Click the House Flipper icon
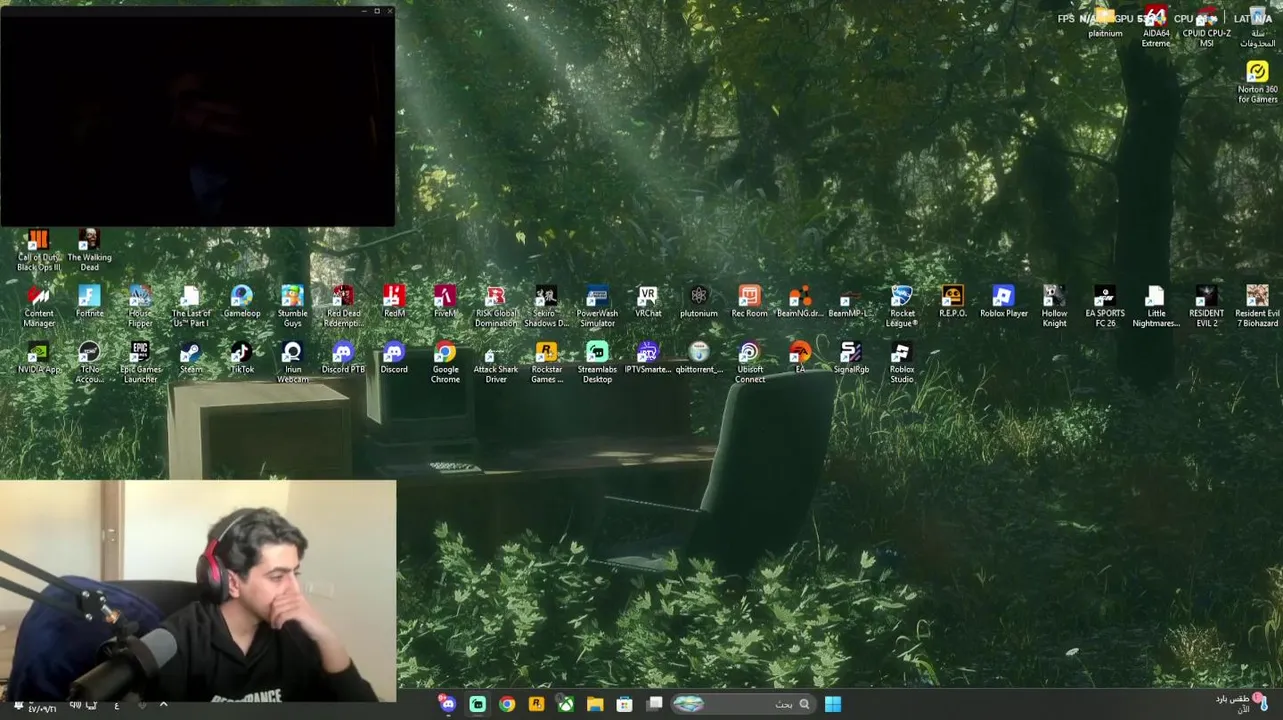The width and height of the screenshot is (1283, 720). click(140, 306)
